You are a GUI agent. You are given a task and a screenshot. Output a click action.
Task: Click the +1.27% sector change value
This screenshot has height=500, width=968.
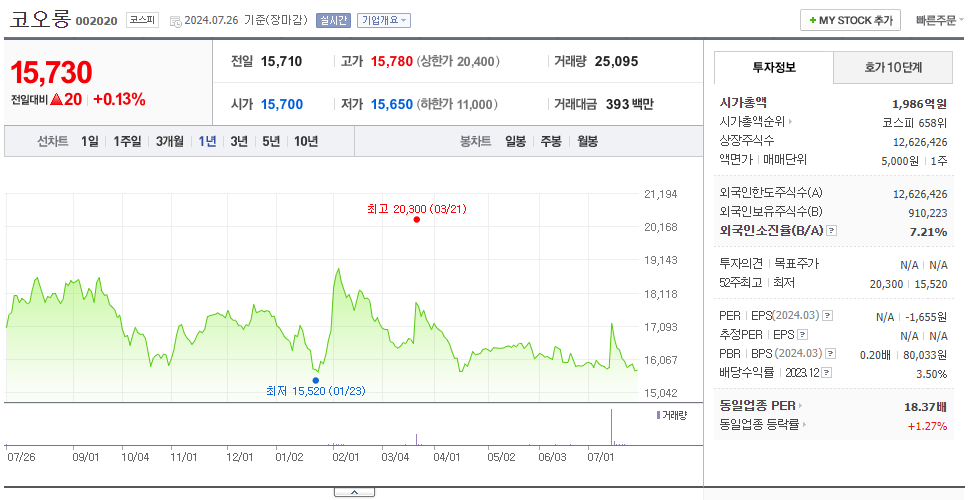pyautogui.click(x=927, y=426)
